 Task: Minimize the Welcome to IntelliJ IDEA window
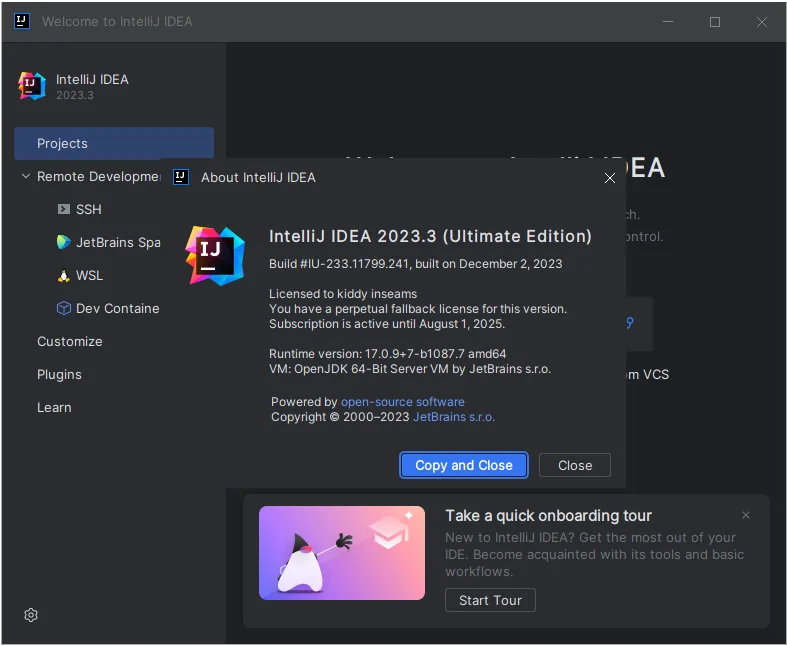point(668,22)
